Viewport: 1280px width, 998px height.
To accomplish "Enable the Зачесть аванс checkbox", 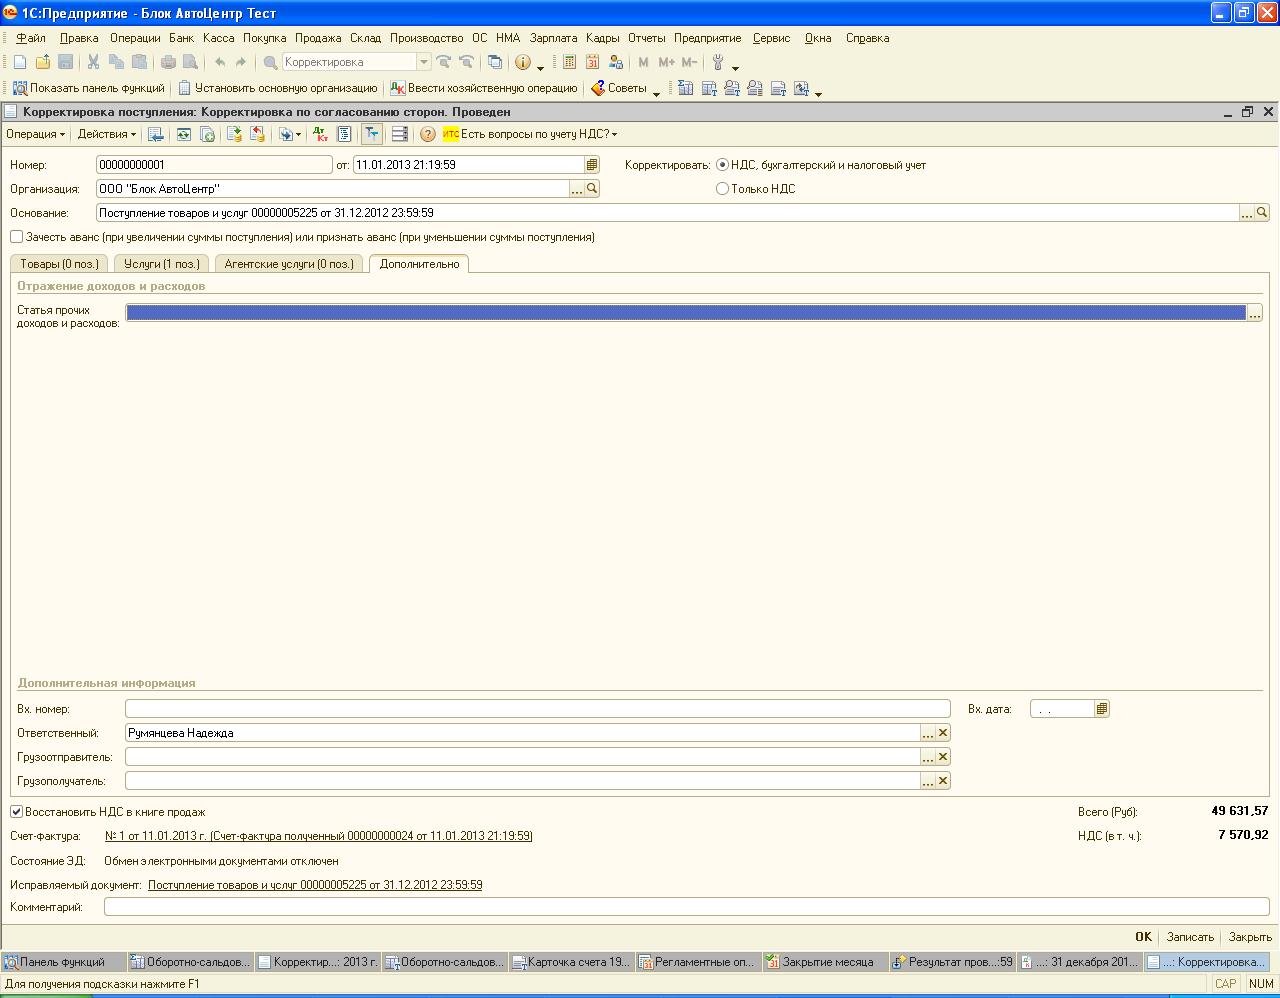I will click(x=17, y=237).
